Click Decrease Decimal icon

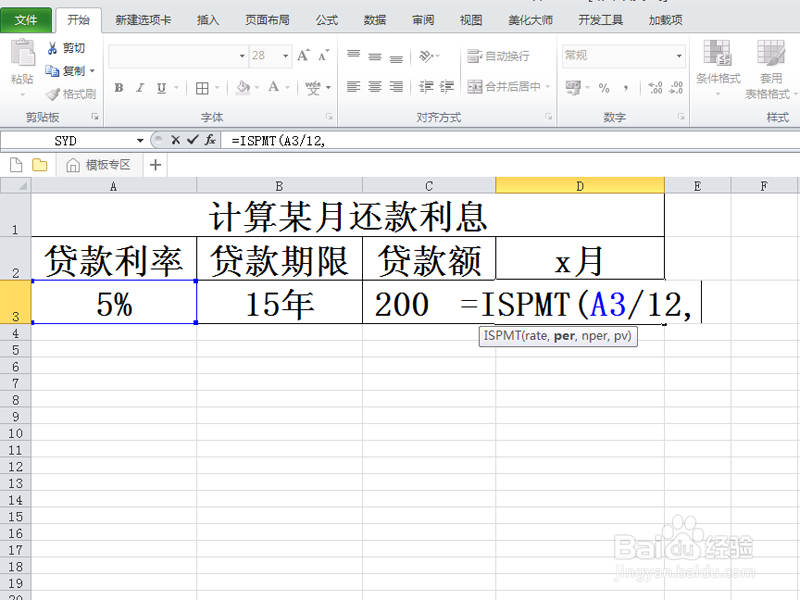[x=676, y=88]
